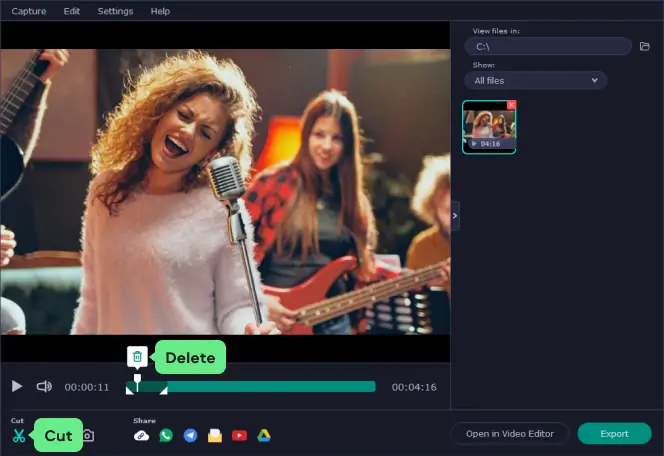Take a snapshot with camera icon
This screenshot has width=664, height=456.
pyautogui.click(x=89, y=435)
